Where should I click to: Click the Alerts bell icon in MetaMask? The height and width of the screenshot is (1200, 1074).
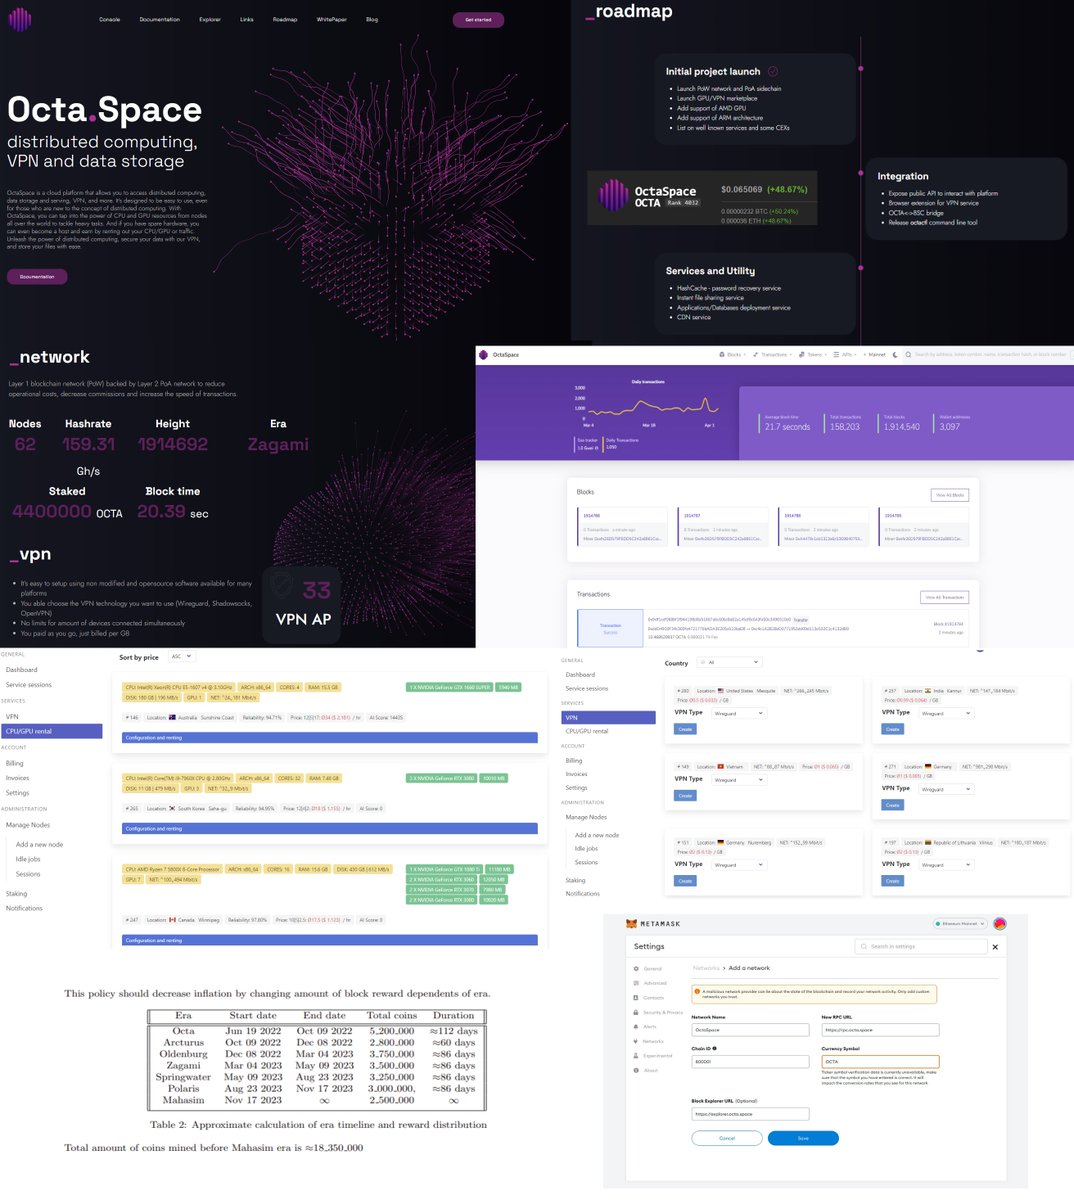tap(636, 1026)
